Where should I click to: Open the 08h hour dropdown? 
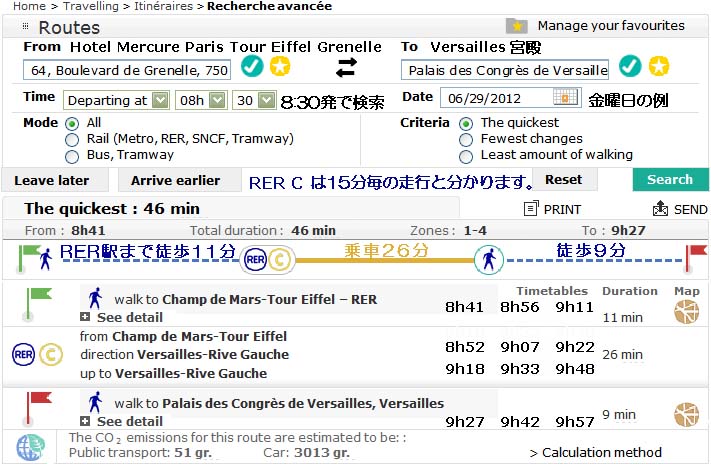pyautogui.click(x=201, y=100)
